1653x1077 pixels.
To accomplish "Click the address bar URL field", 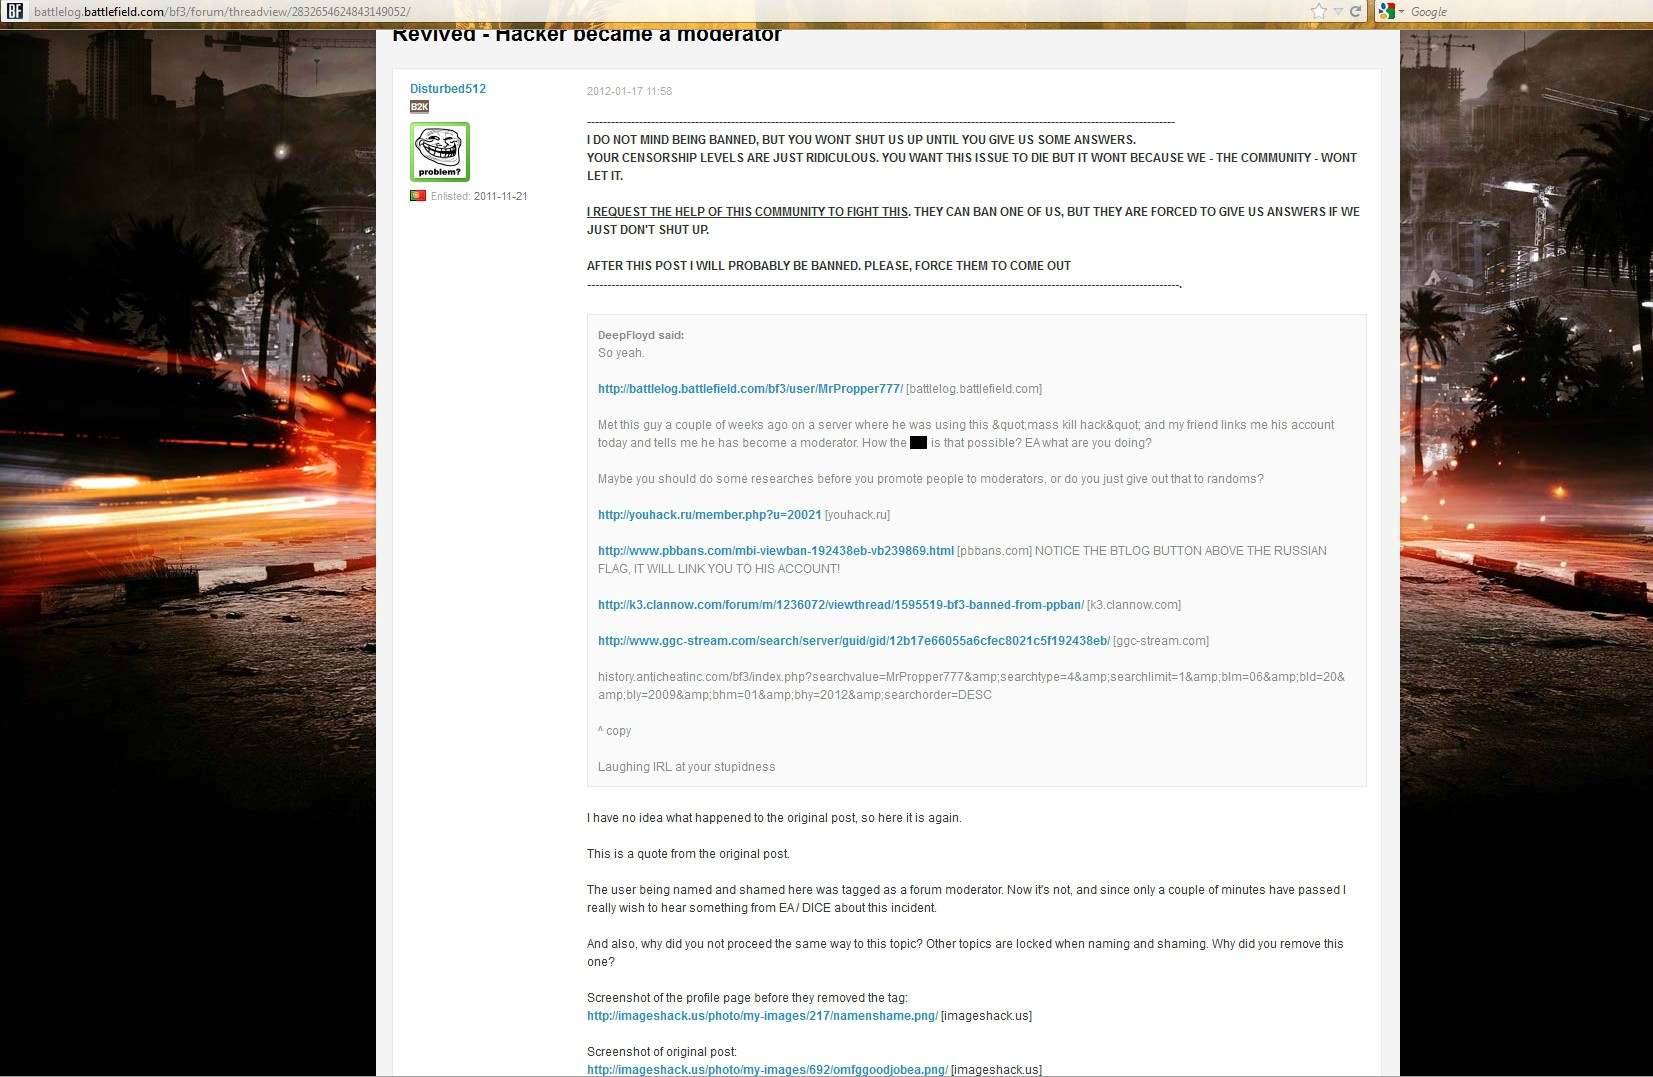I will click(x=660, y=12).
